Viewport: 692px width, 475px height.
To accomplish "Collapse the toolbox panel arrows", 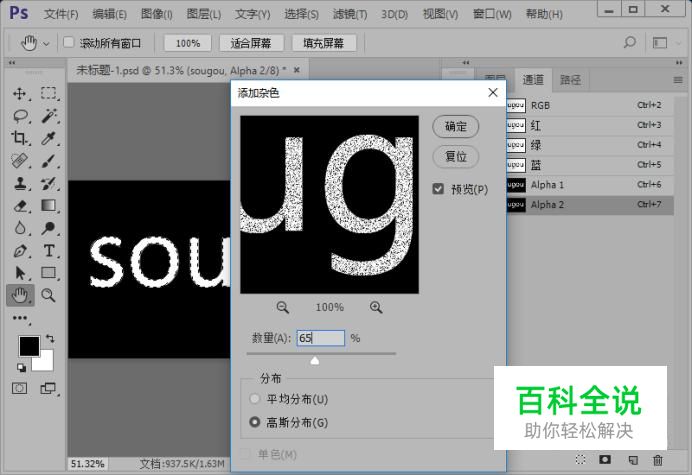I will click(11, 62).
